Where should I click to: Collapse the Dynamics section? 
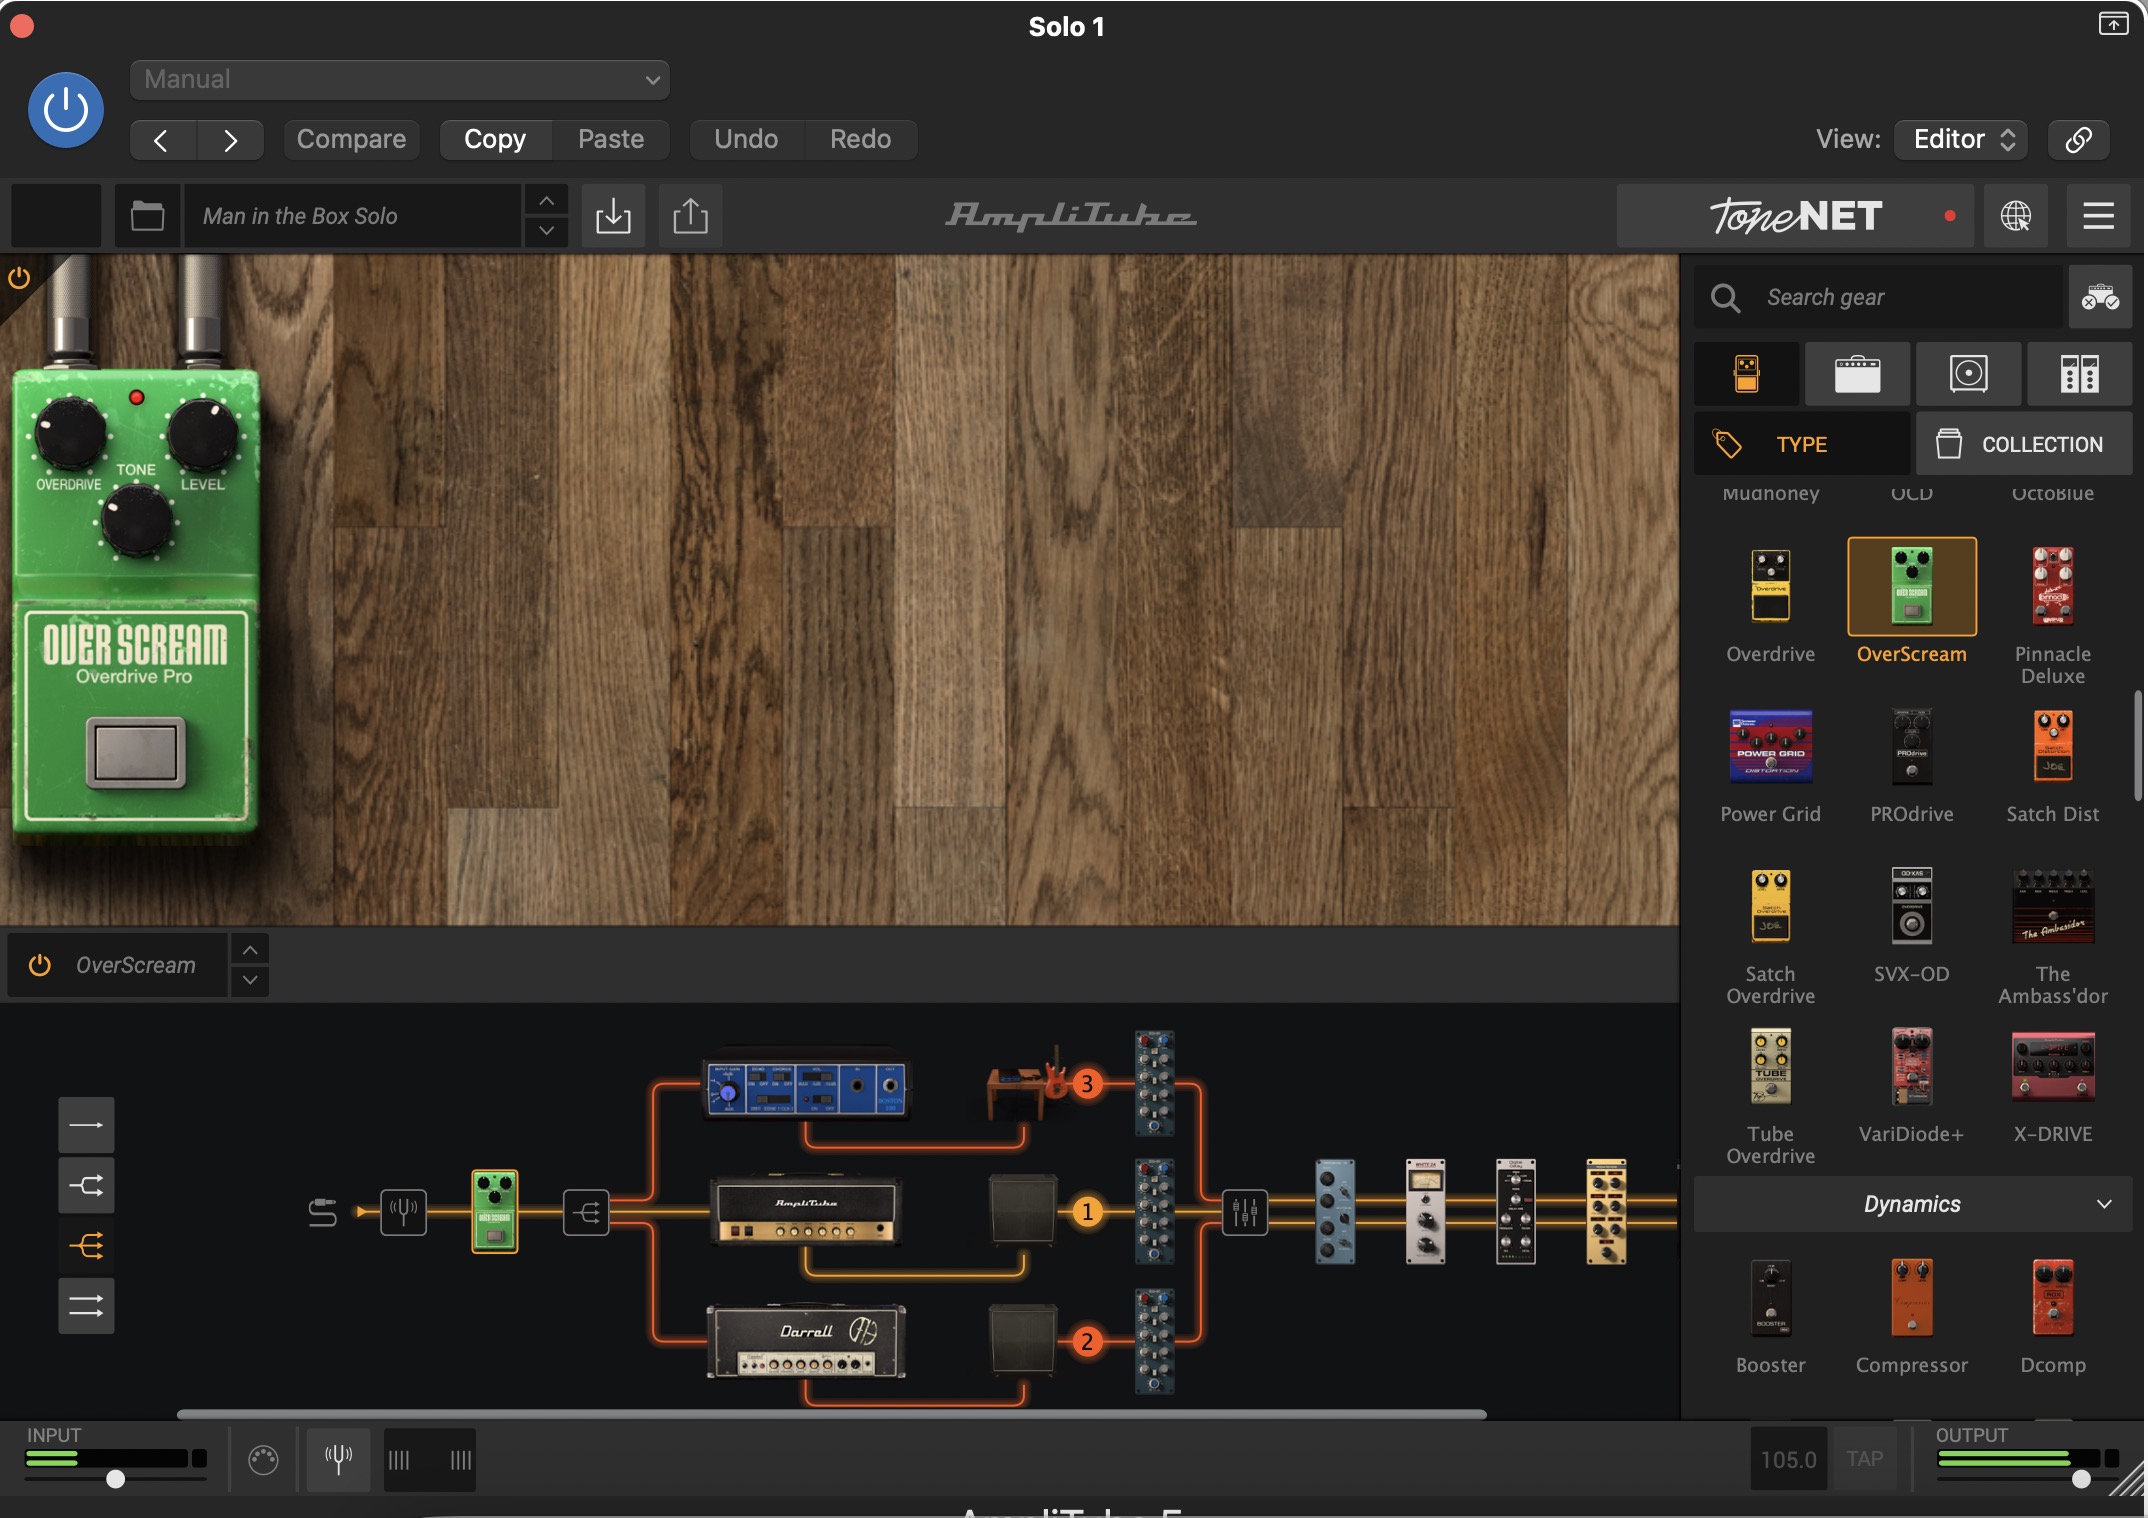[x=1913, y=1204]
